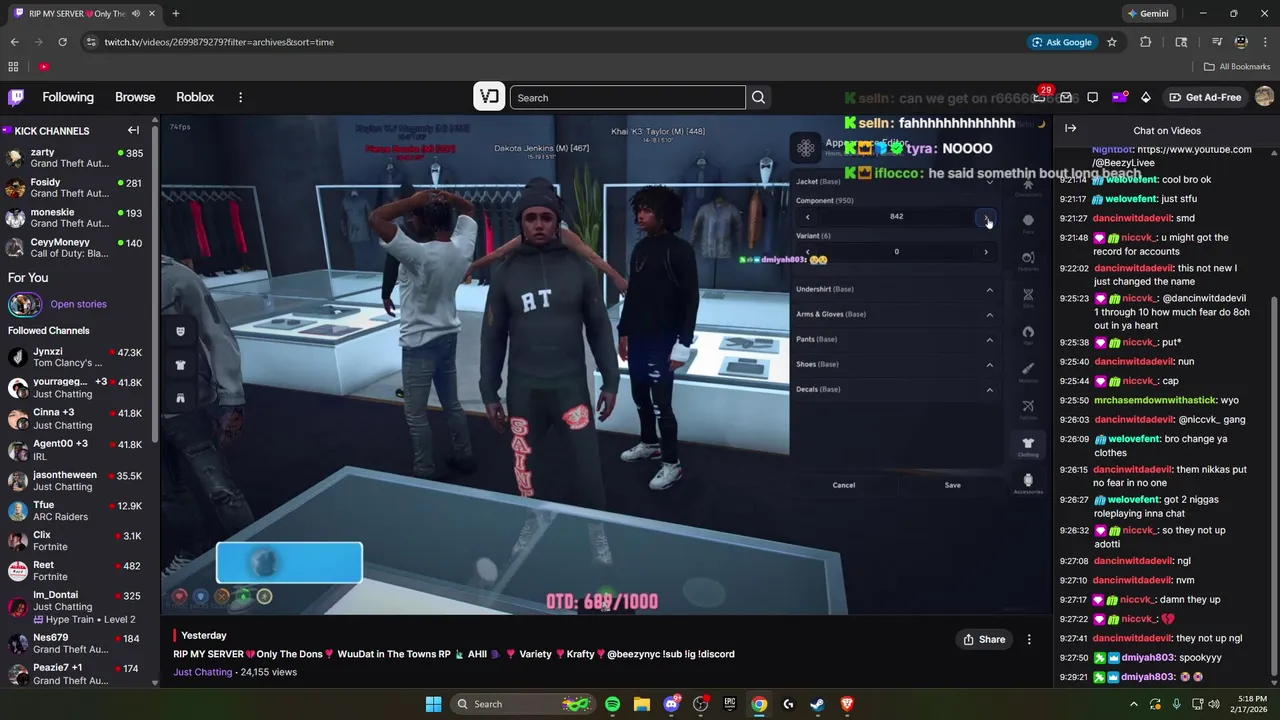This screenshot has width=1280, height=720.
Task: Open Twitch top nav more options
Action: click(x=240, y=97)
